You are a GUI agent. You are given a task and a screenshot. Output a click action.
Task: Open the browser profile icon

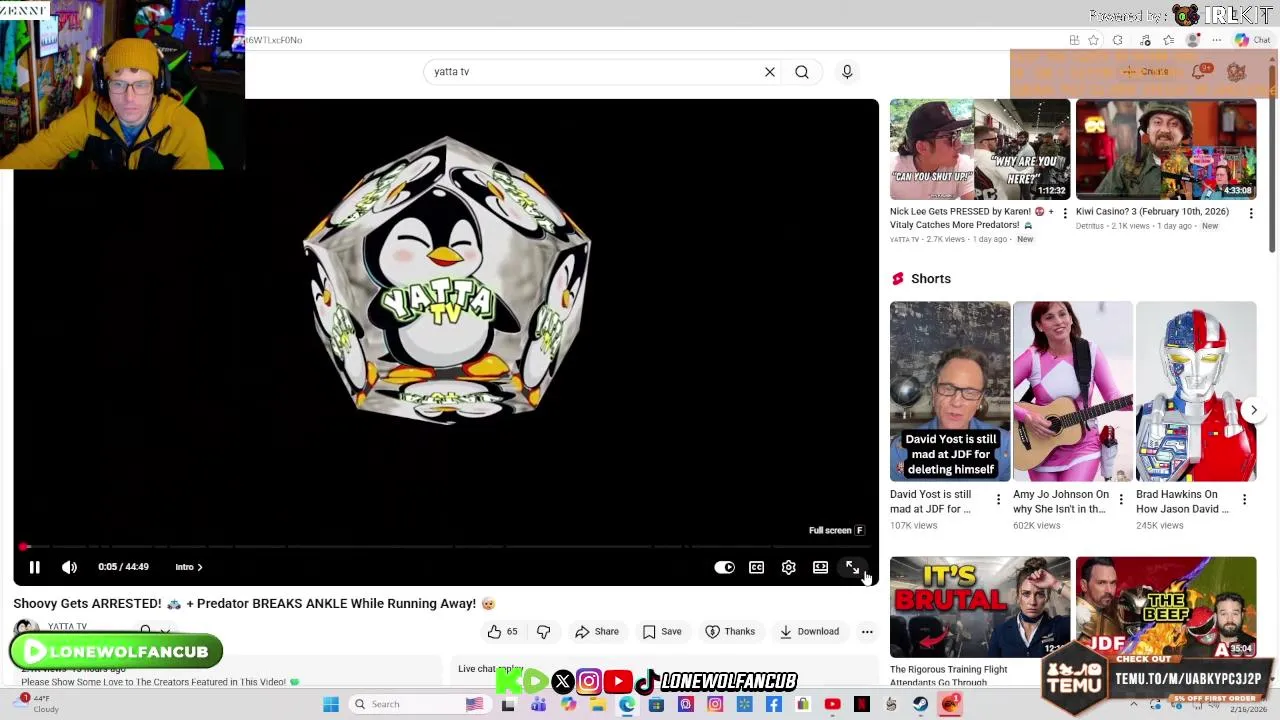pos(1192,40)
